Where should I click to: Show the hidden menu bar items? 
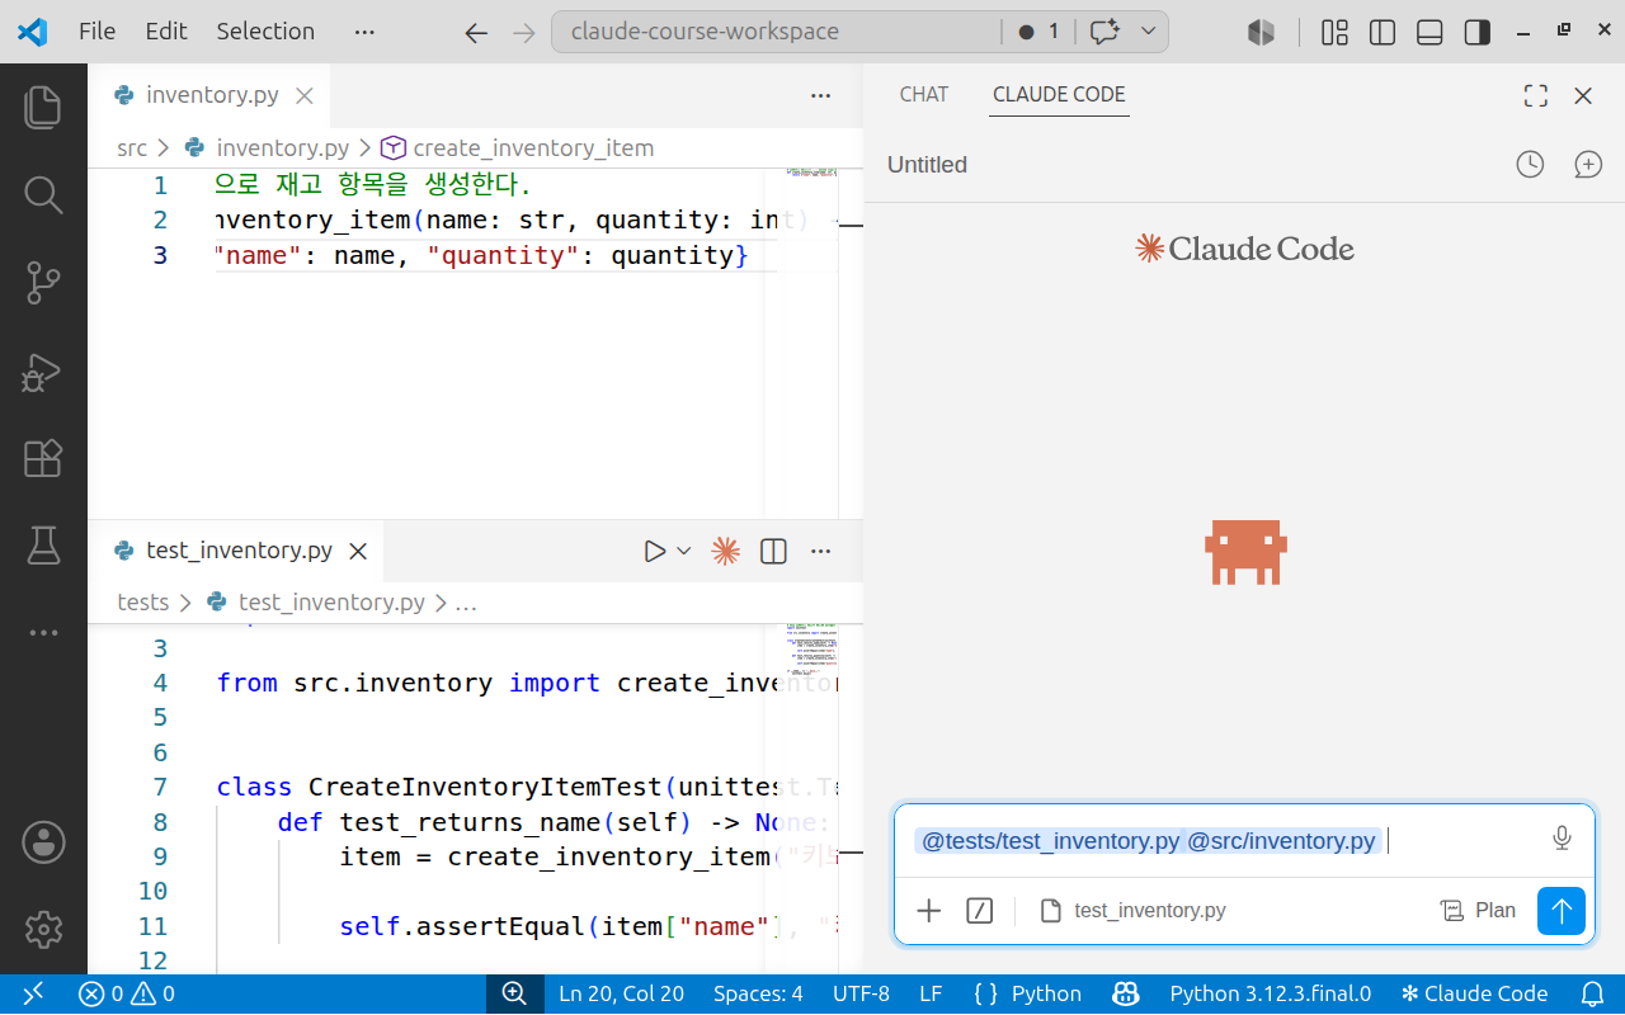364,31
